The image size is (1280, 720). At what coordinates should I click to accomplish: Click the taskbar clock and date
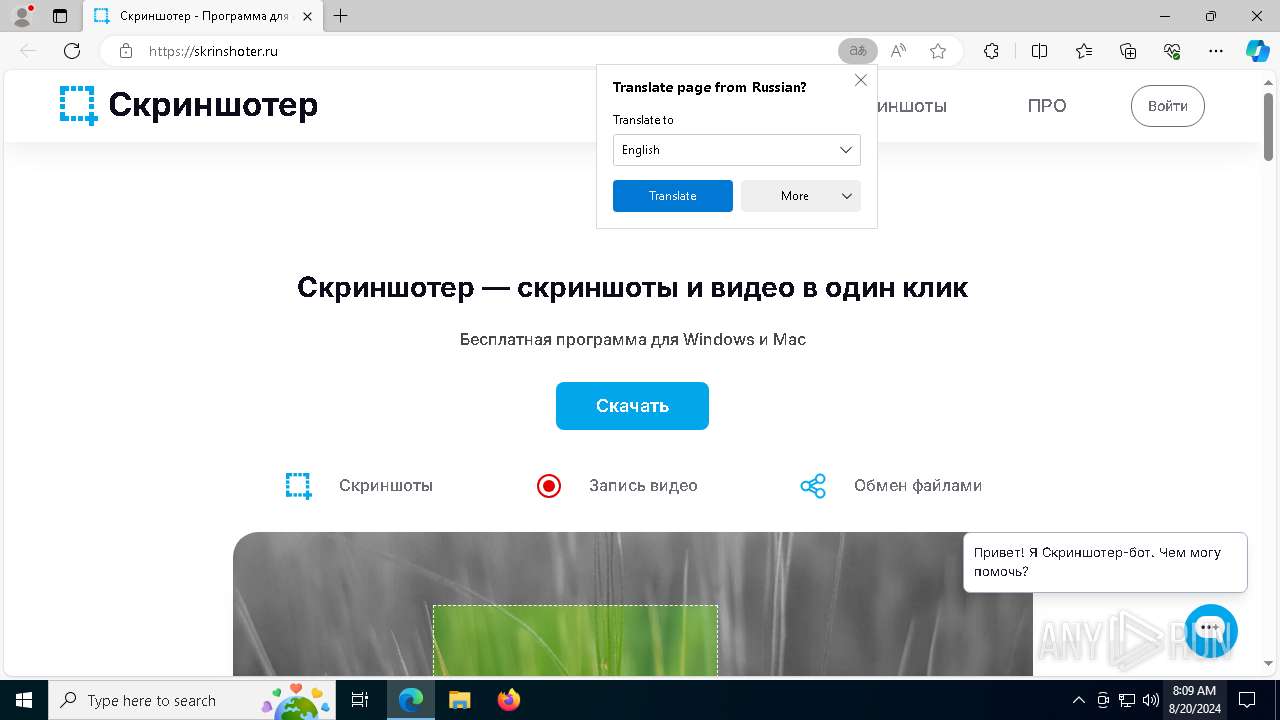coord(1194,700)
